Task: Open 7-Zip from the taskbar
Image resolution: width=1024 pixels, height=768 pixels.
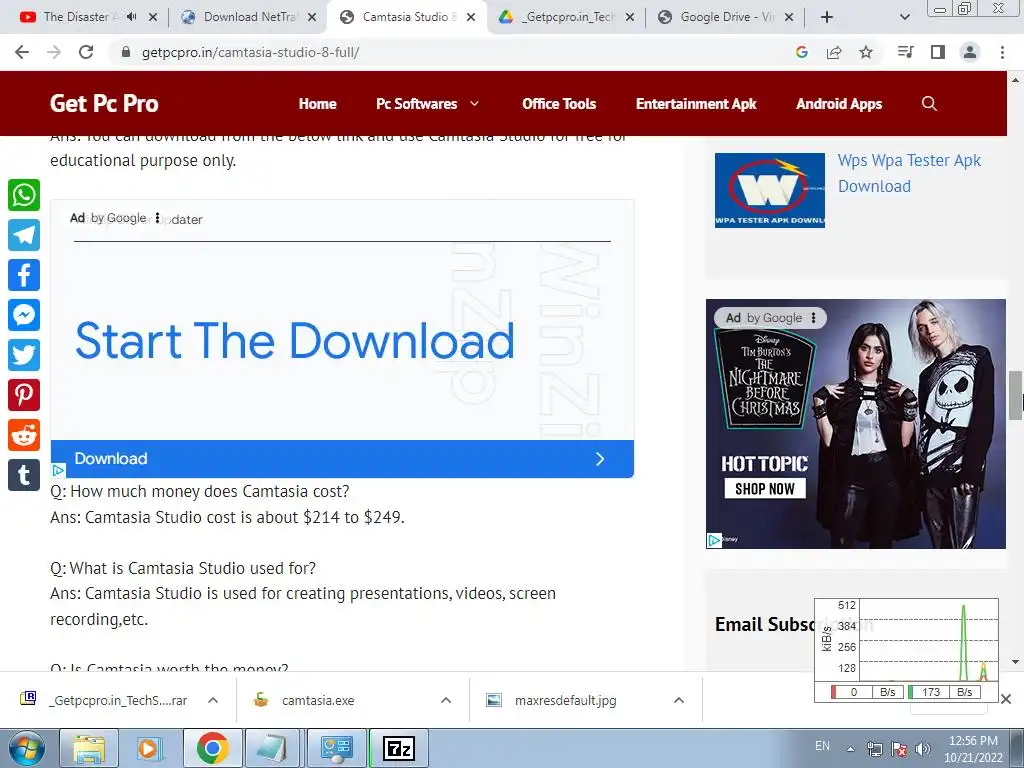Action: (399, 748)
